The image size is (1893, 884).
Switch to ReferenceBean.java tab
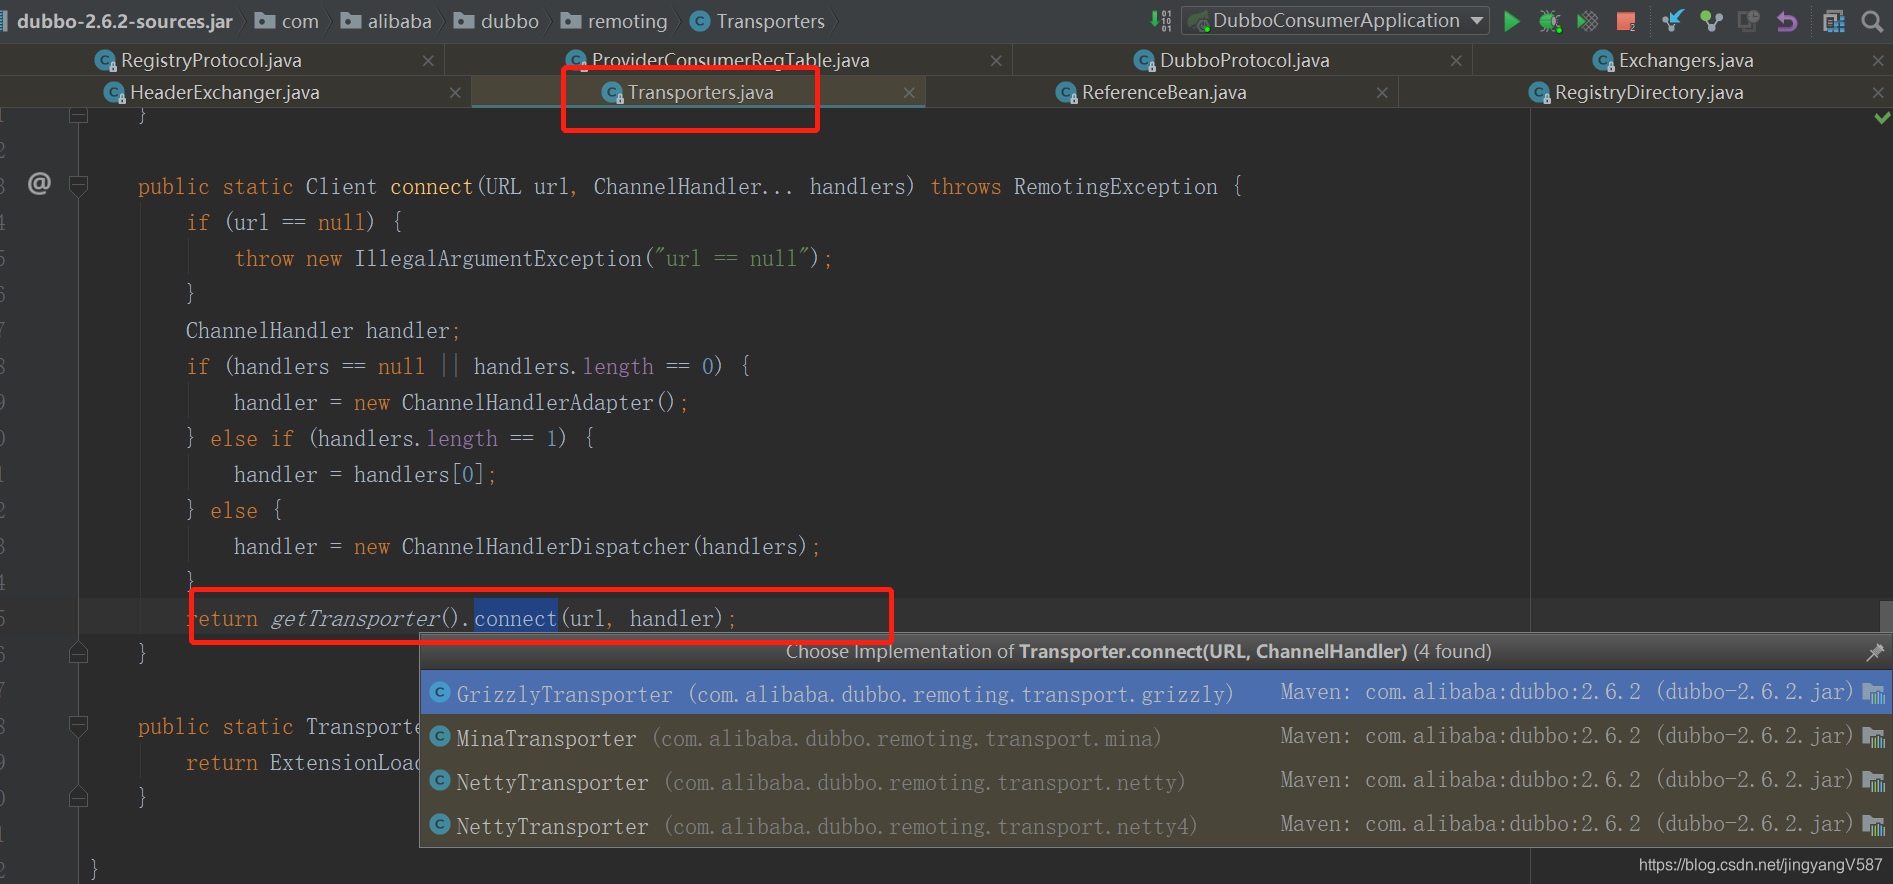pyautogui.click(x=1163, y=92)
